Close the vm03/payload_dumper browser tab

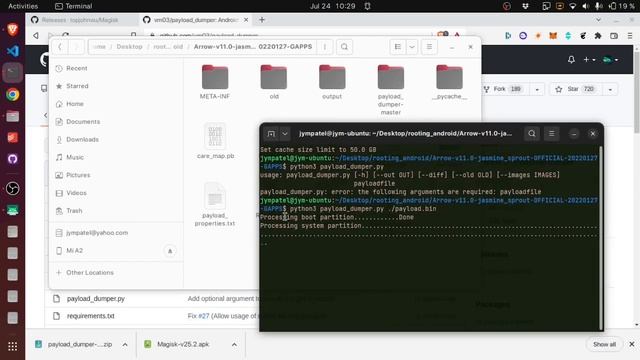point(246,20)
